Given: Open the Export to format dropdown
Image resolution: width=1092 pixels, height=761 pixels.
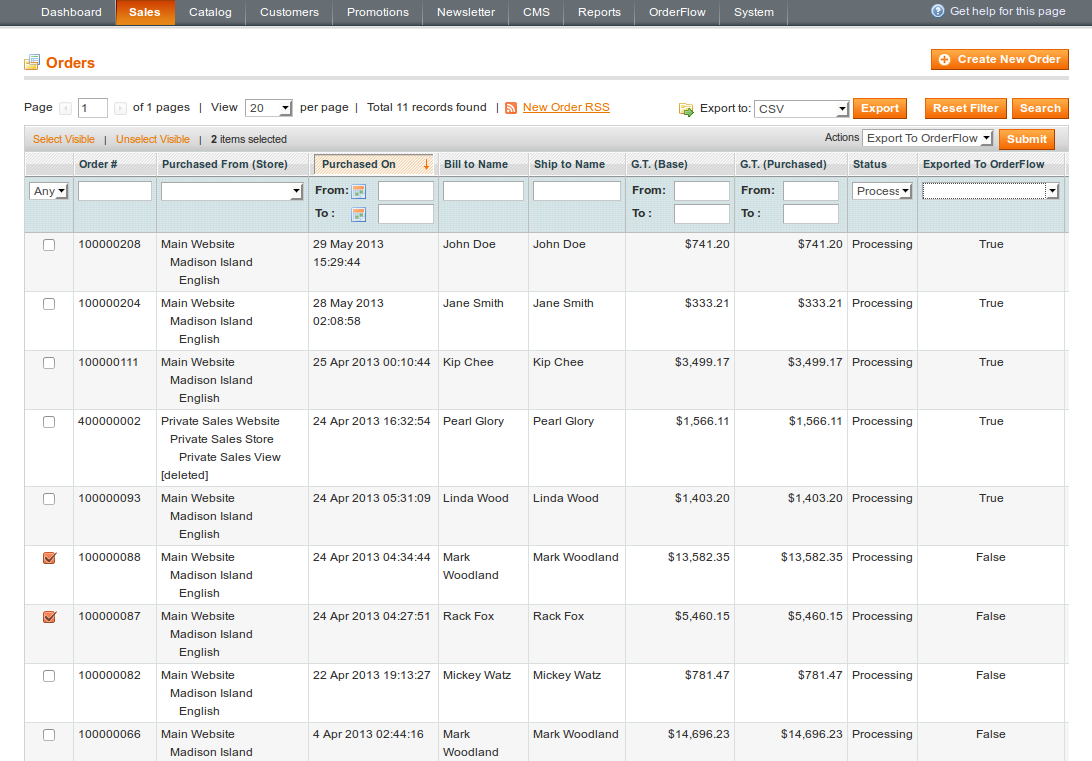Looking at the screenshot, I should [800, 107].
